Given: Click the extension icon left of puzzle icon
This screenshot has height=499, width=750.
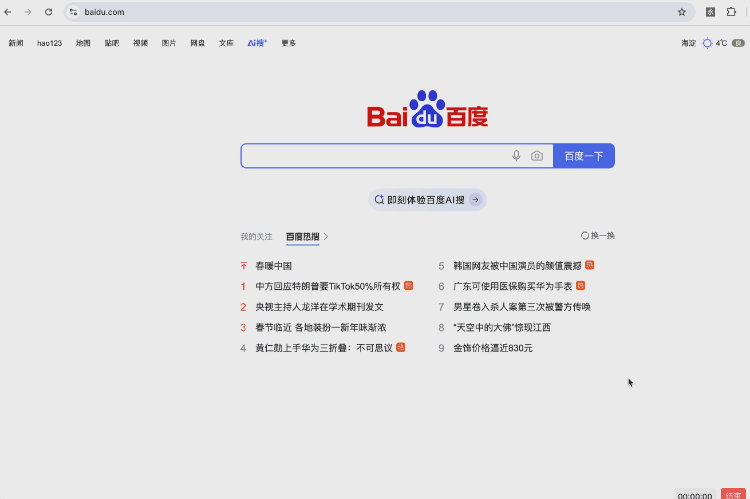Looking at the screenshot, I should click(710, 12).
